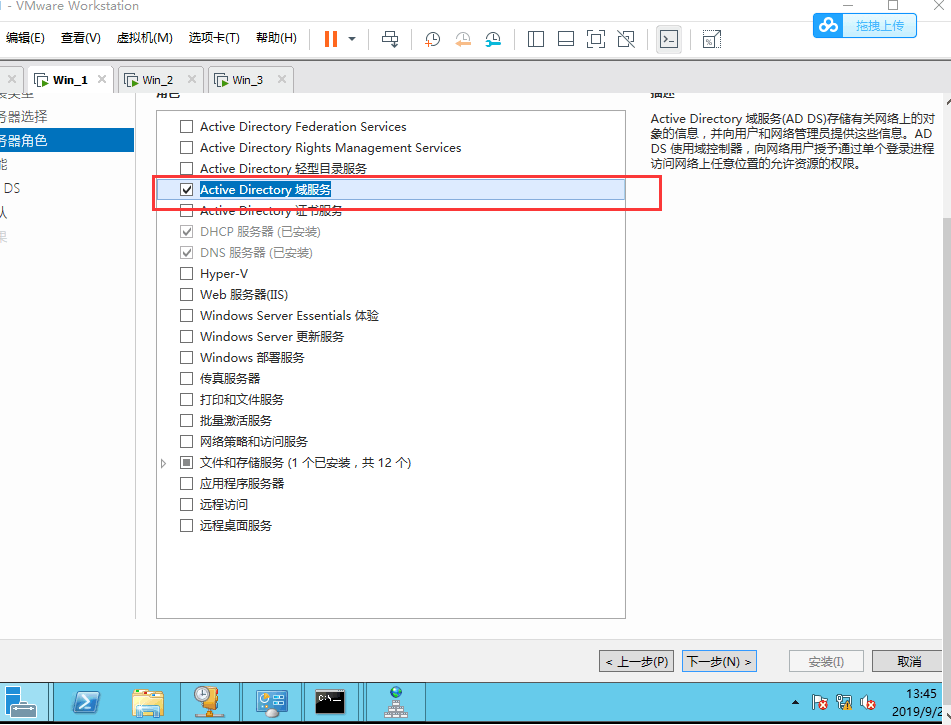Take a snapshot with the clock-plus icon
951x725 pixels.
click(x=432, y=39)
